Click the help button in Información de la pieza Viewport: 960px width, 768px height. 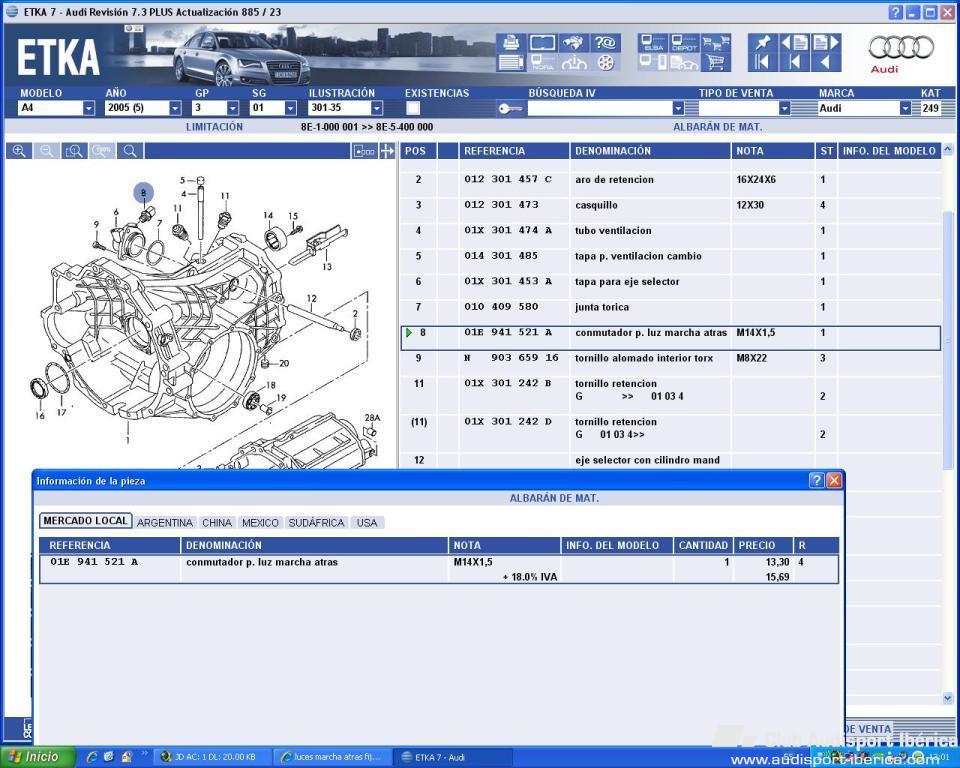[x=816, y=480]
